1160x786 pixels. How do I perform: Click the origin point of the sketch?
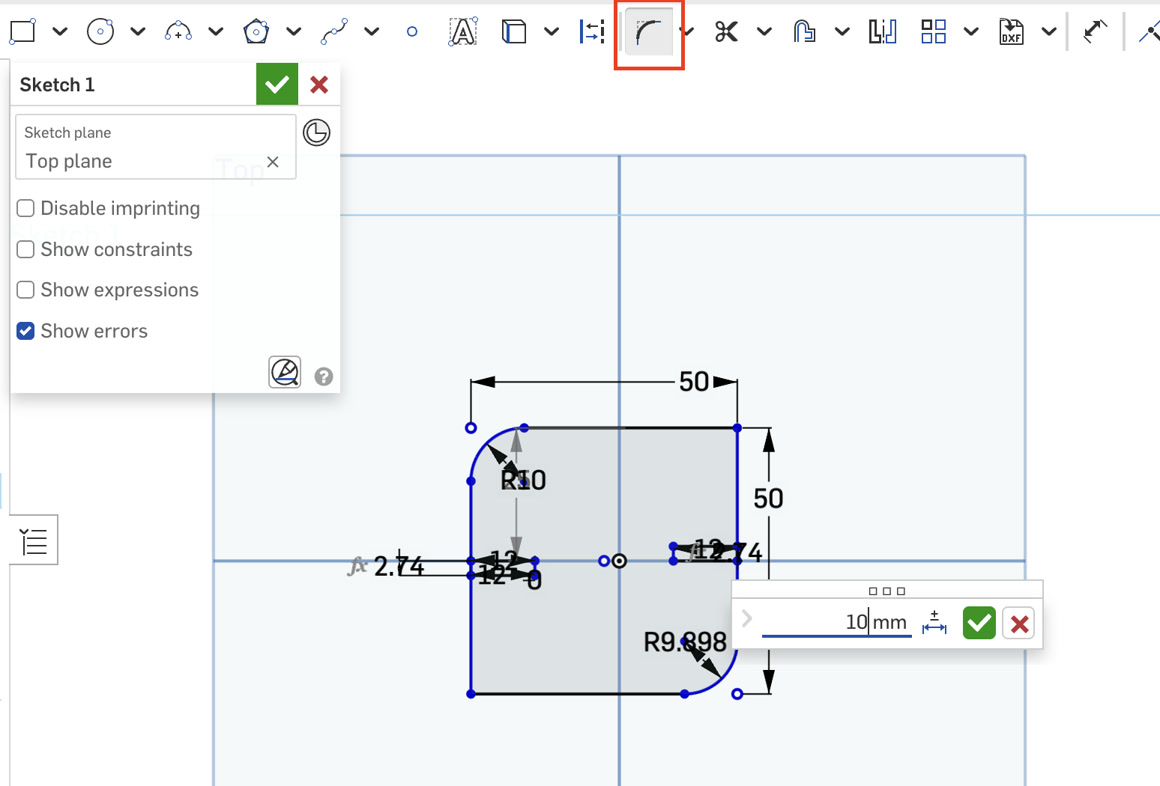click(x=619, y=562)
